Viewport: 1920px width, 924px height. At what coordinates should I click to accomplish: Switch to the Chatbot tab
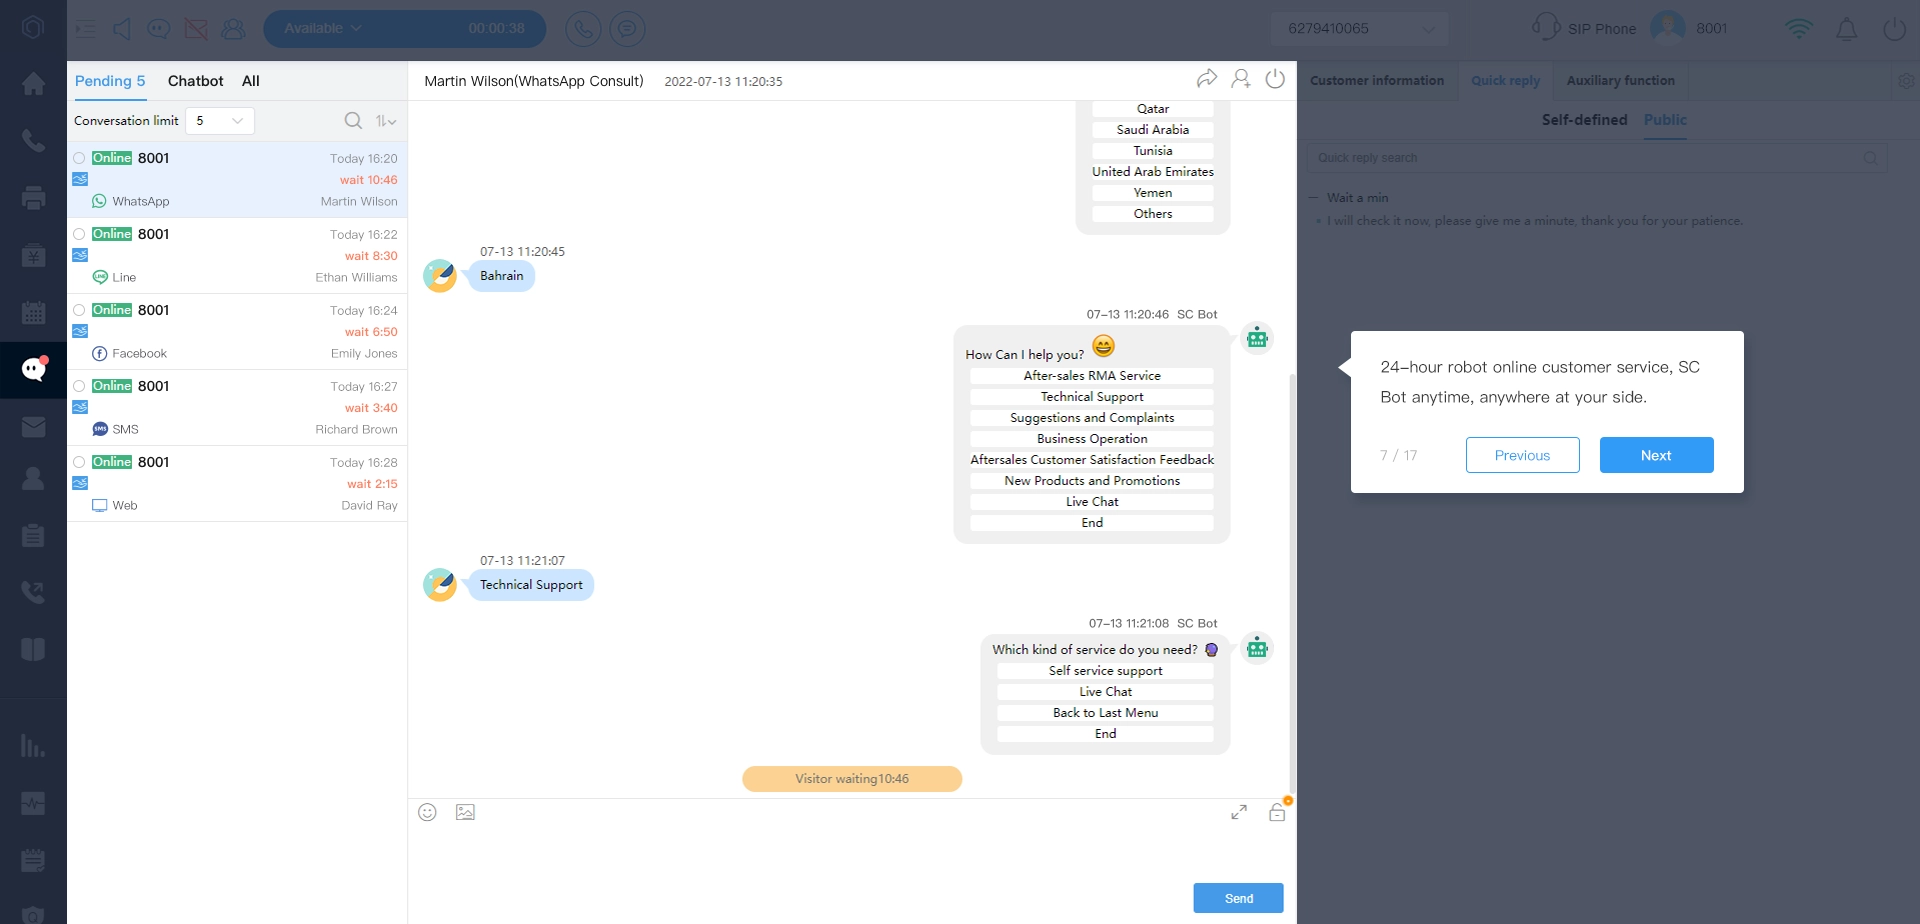pos(195,81)
